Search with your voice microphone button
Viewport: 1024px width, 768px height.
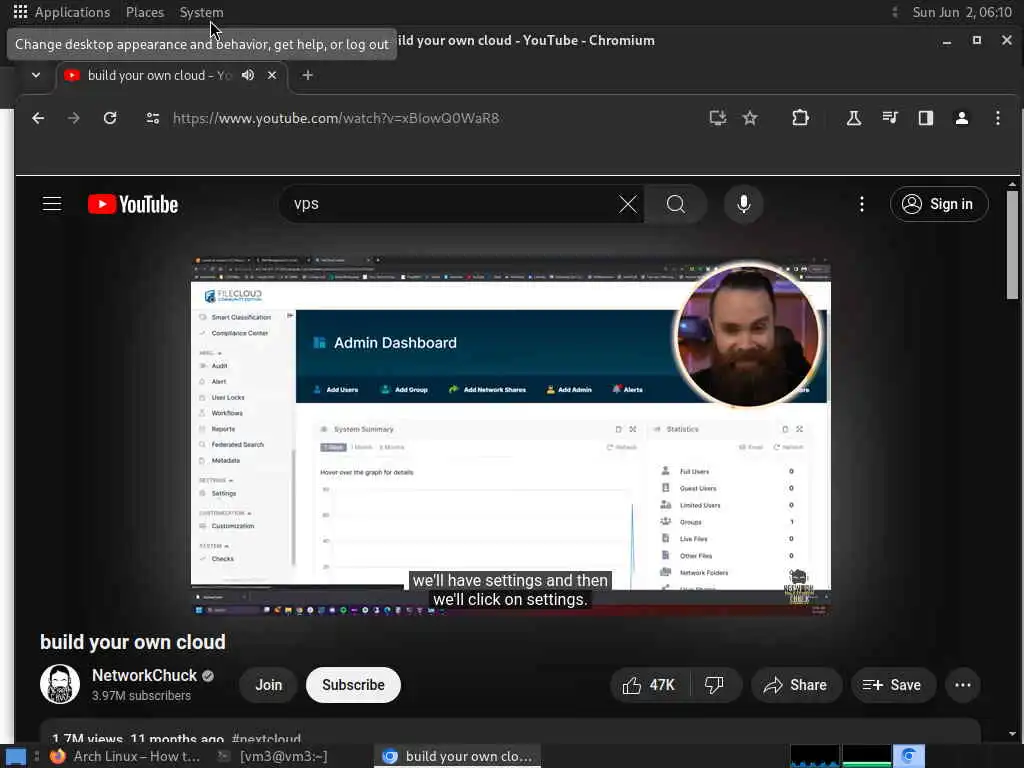click(743, 204)
